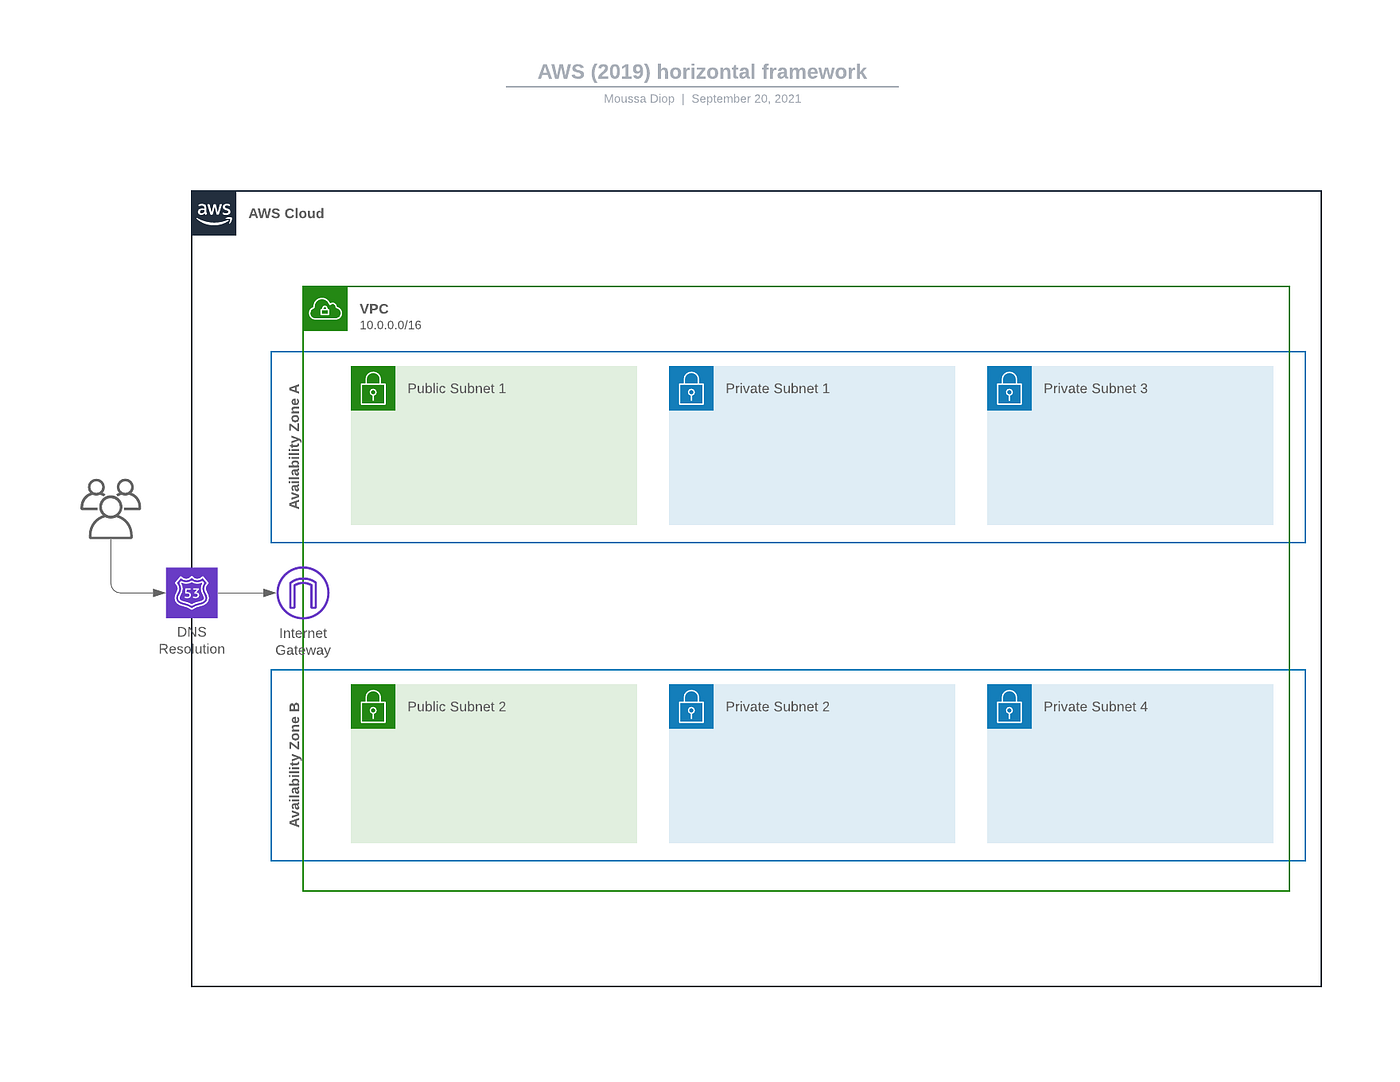Select the 10.0.0.0/16 CIDR text
The height and width of the screenshot is (1082, 1400).
pyautogui.click(x=390, y=325)
